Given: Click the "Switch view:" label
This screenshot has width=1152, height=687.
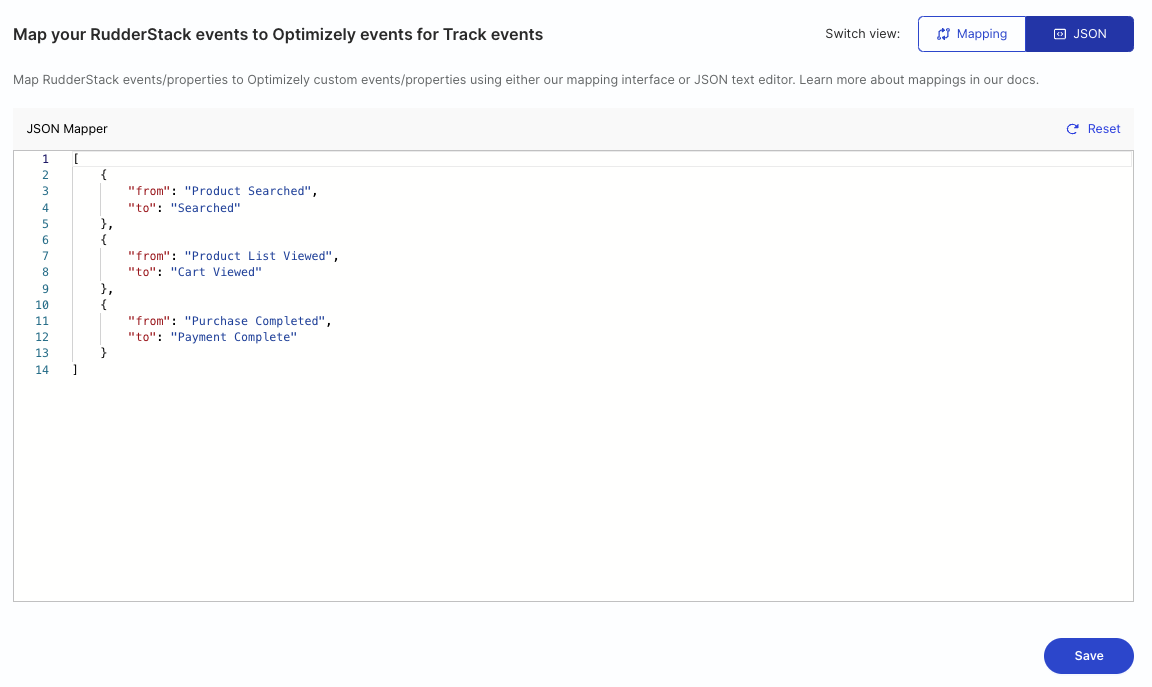Looking at the screenshot, I should point(862,34).
